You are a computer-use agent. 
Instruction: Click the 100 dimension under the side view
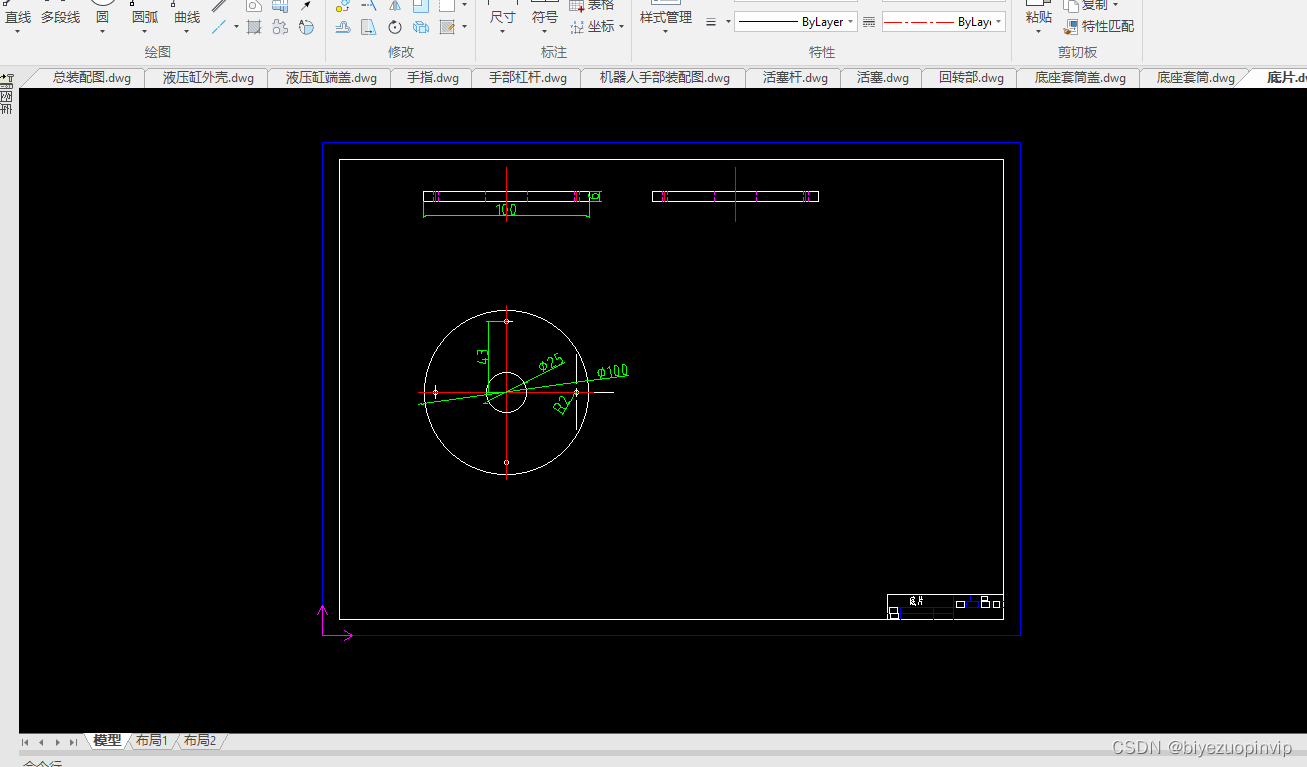coord(506,210)
